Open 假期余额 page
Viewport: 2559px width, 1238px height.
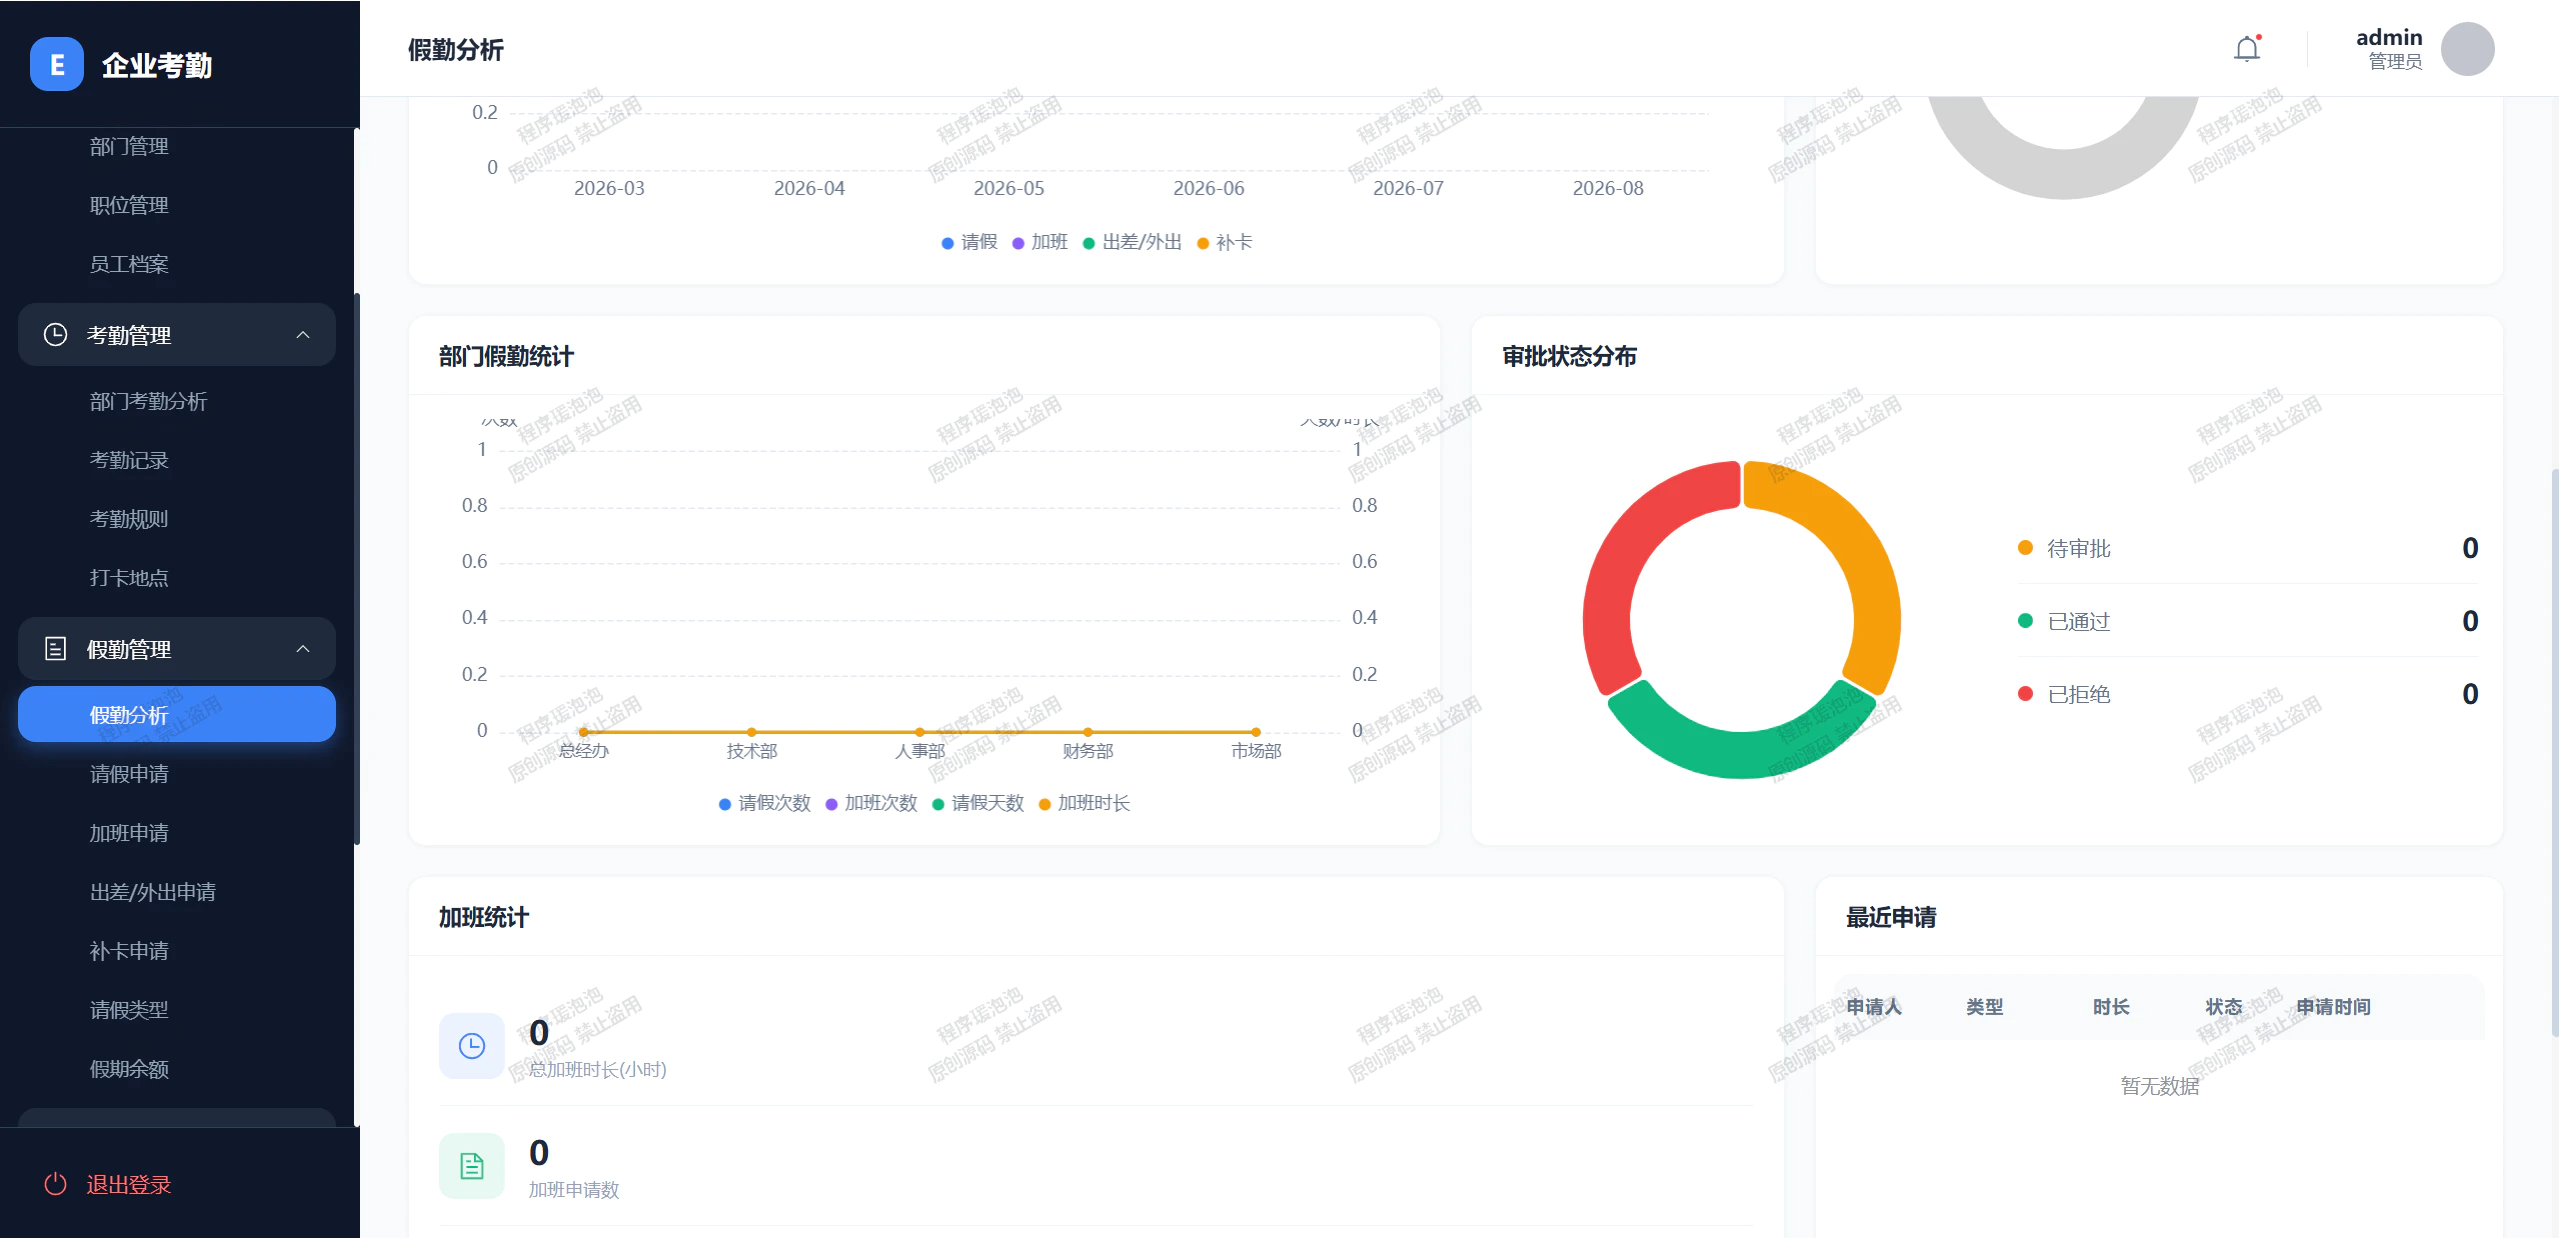(129, 1069)
